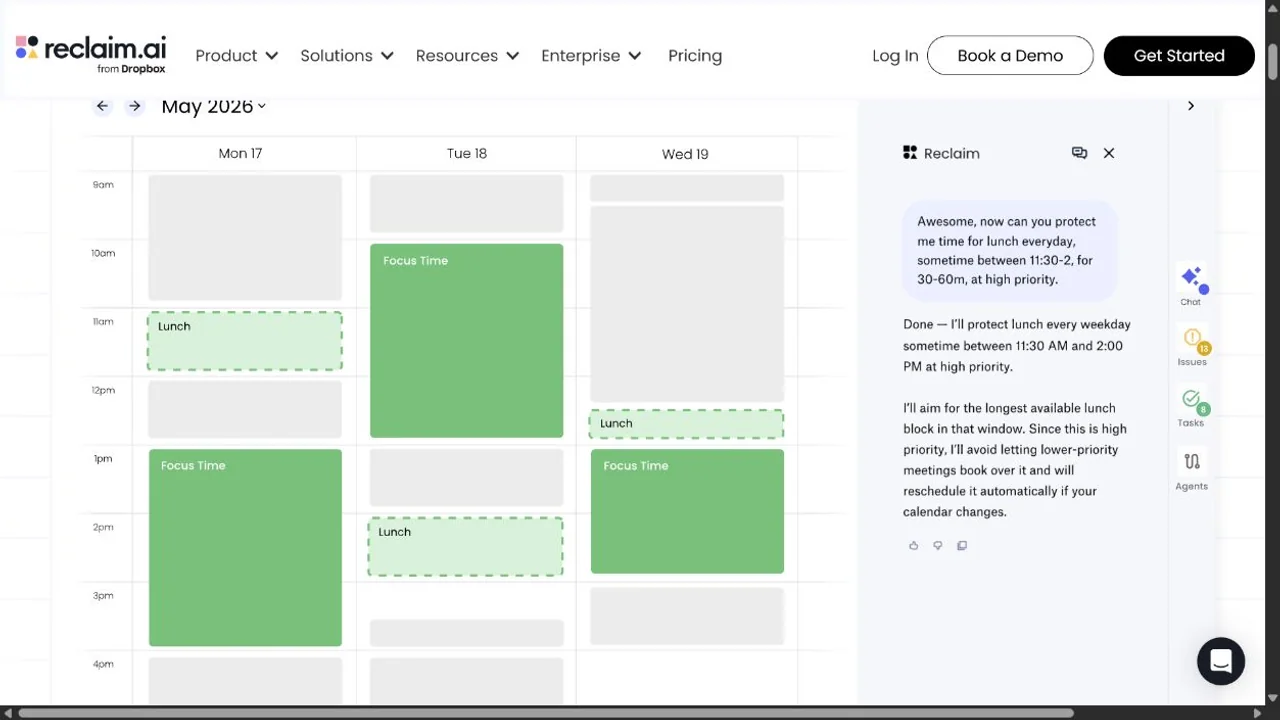Viewport: 1280px width, 720px height.
Task: Select the Tuesday Lunch event
Action: (465, 546)
